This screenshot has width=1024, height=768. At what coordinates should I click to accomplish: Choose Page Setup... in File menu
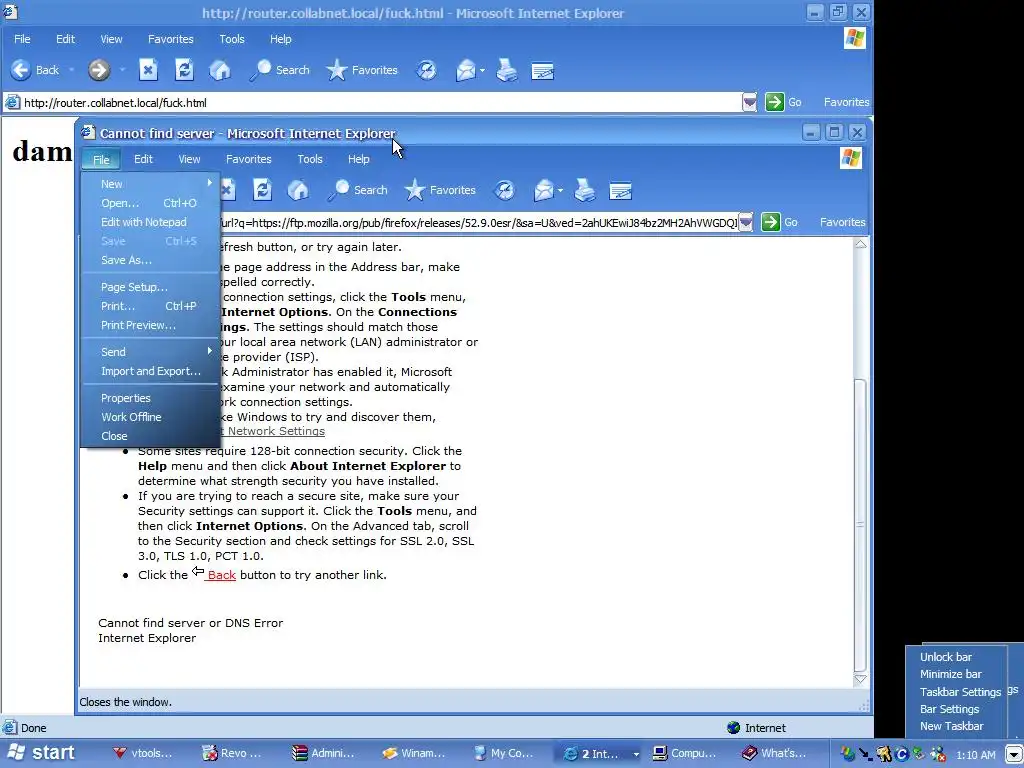150,287
